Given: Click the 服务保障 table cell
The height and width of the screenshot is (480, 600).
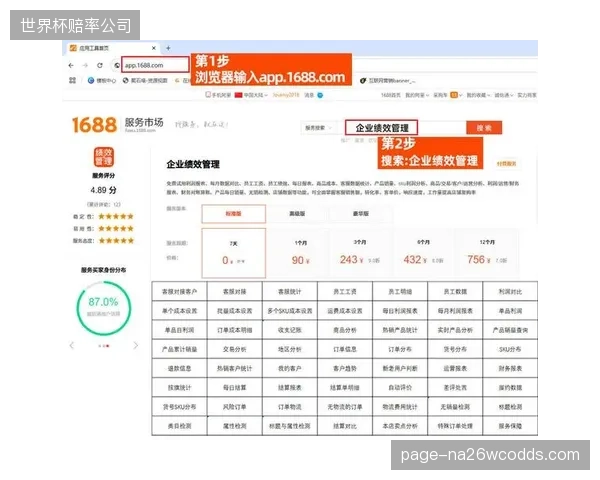Looking at the screenshot, I should click(x=510, y=426).
